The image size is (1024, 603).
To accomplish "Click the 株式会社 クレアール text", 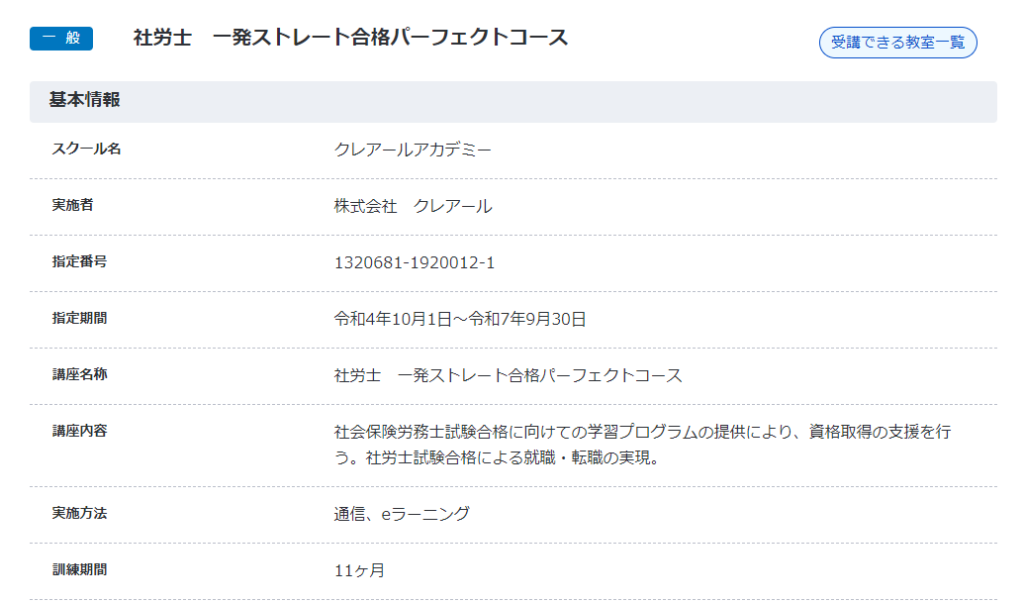I will click(x=412, y=206).
